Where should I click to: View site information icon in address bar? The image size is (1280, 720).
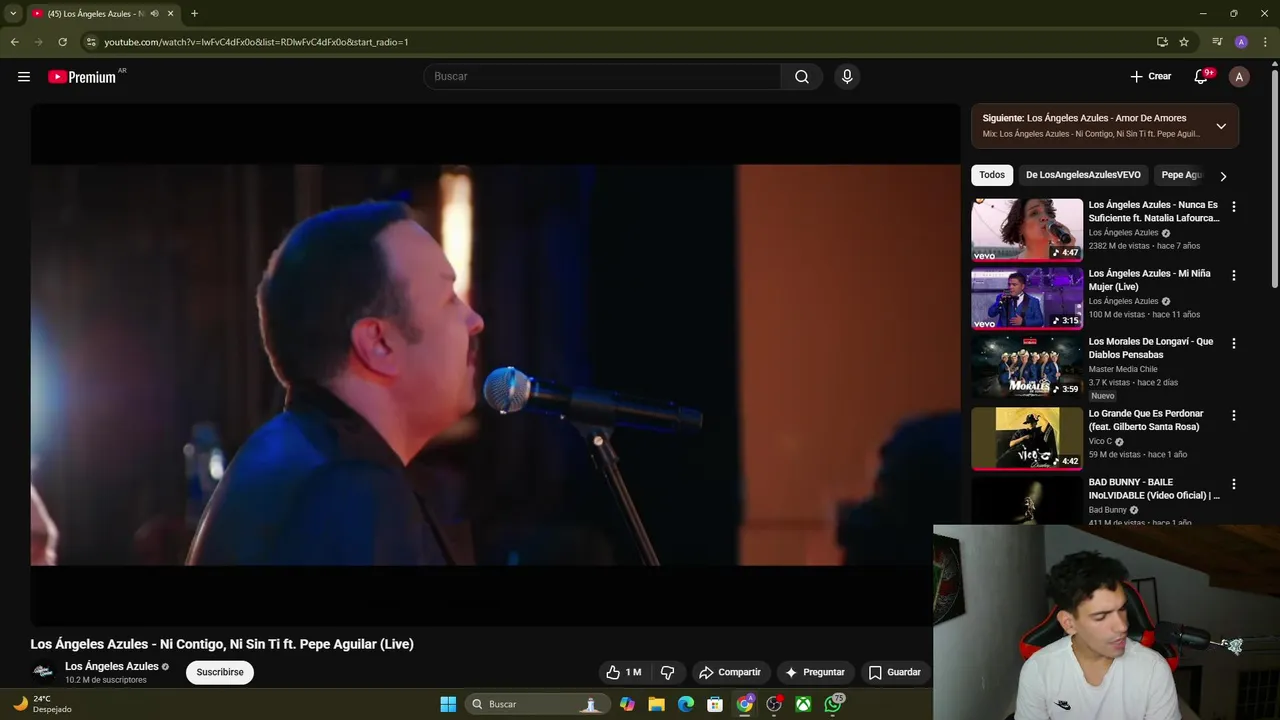click(x=91, y=42)
